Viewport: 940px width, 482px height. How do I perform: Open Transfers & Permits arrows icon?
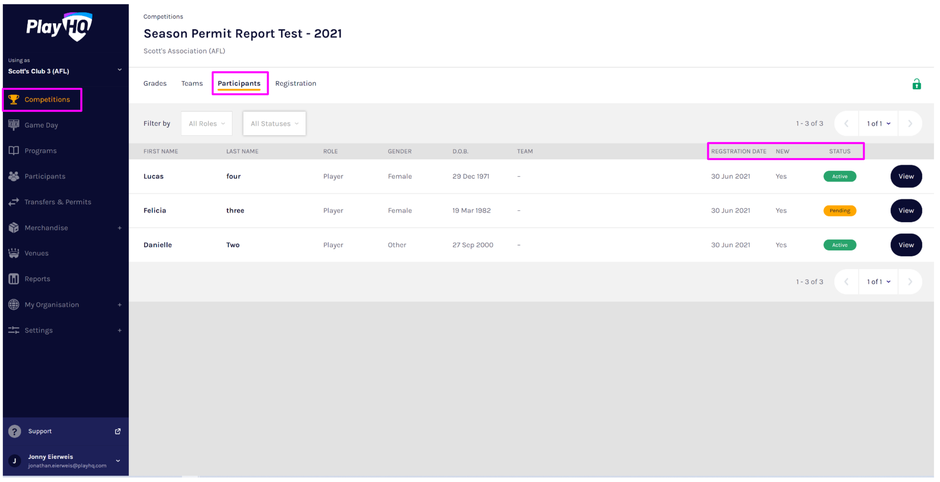pyautogui.click(x=14, y=202)
